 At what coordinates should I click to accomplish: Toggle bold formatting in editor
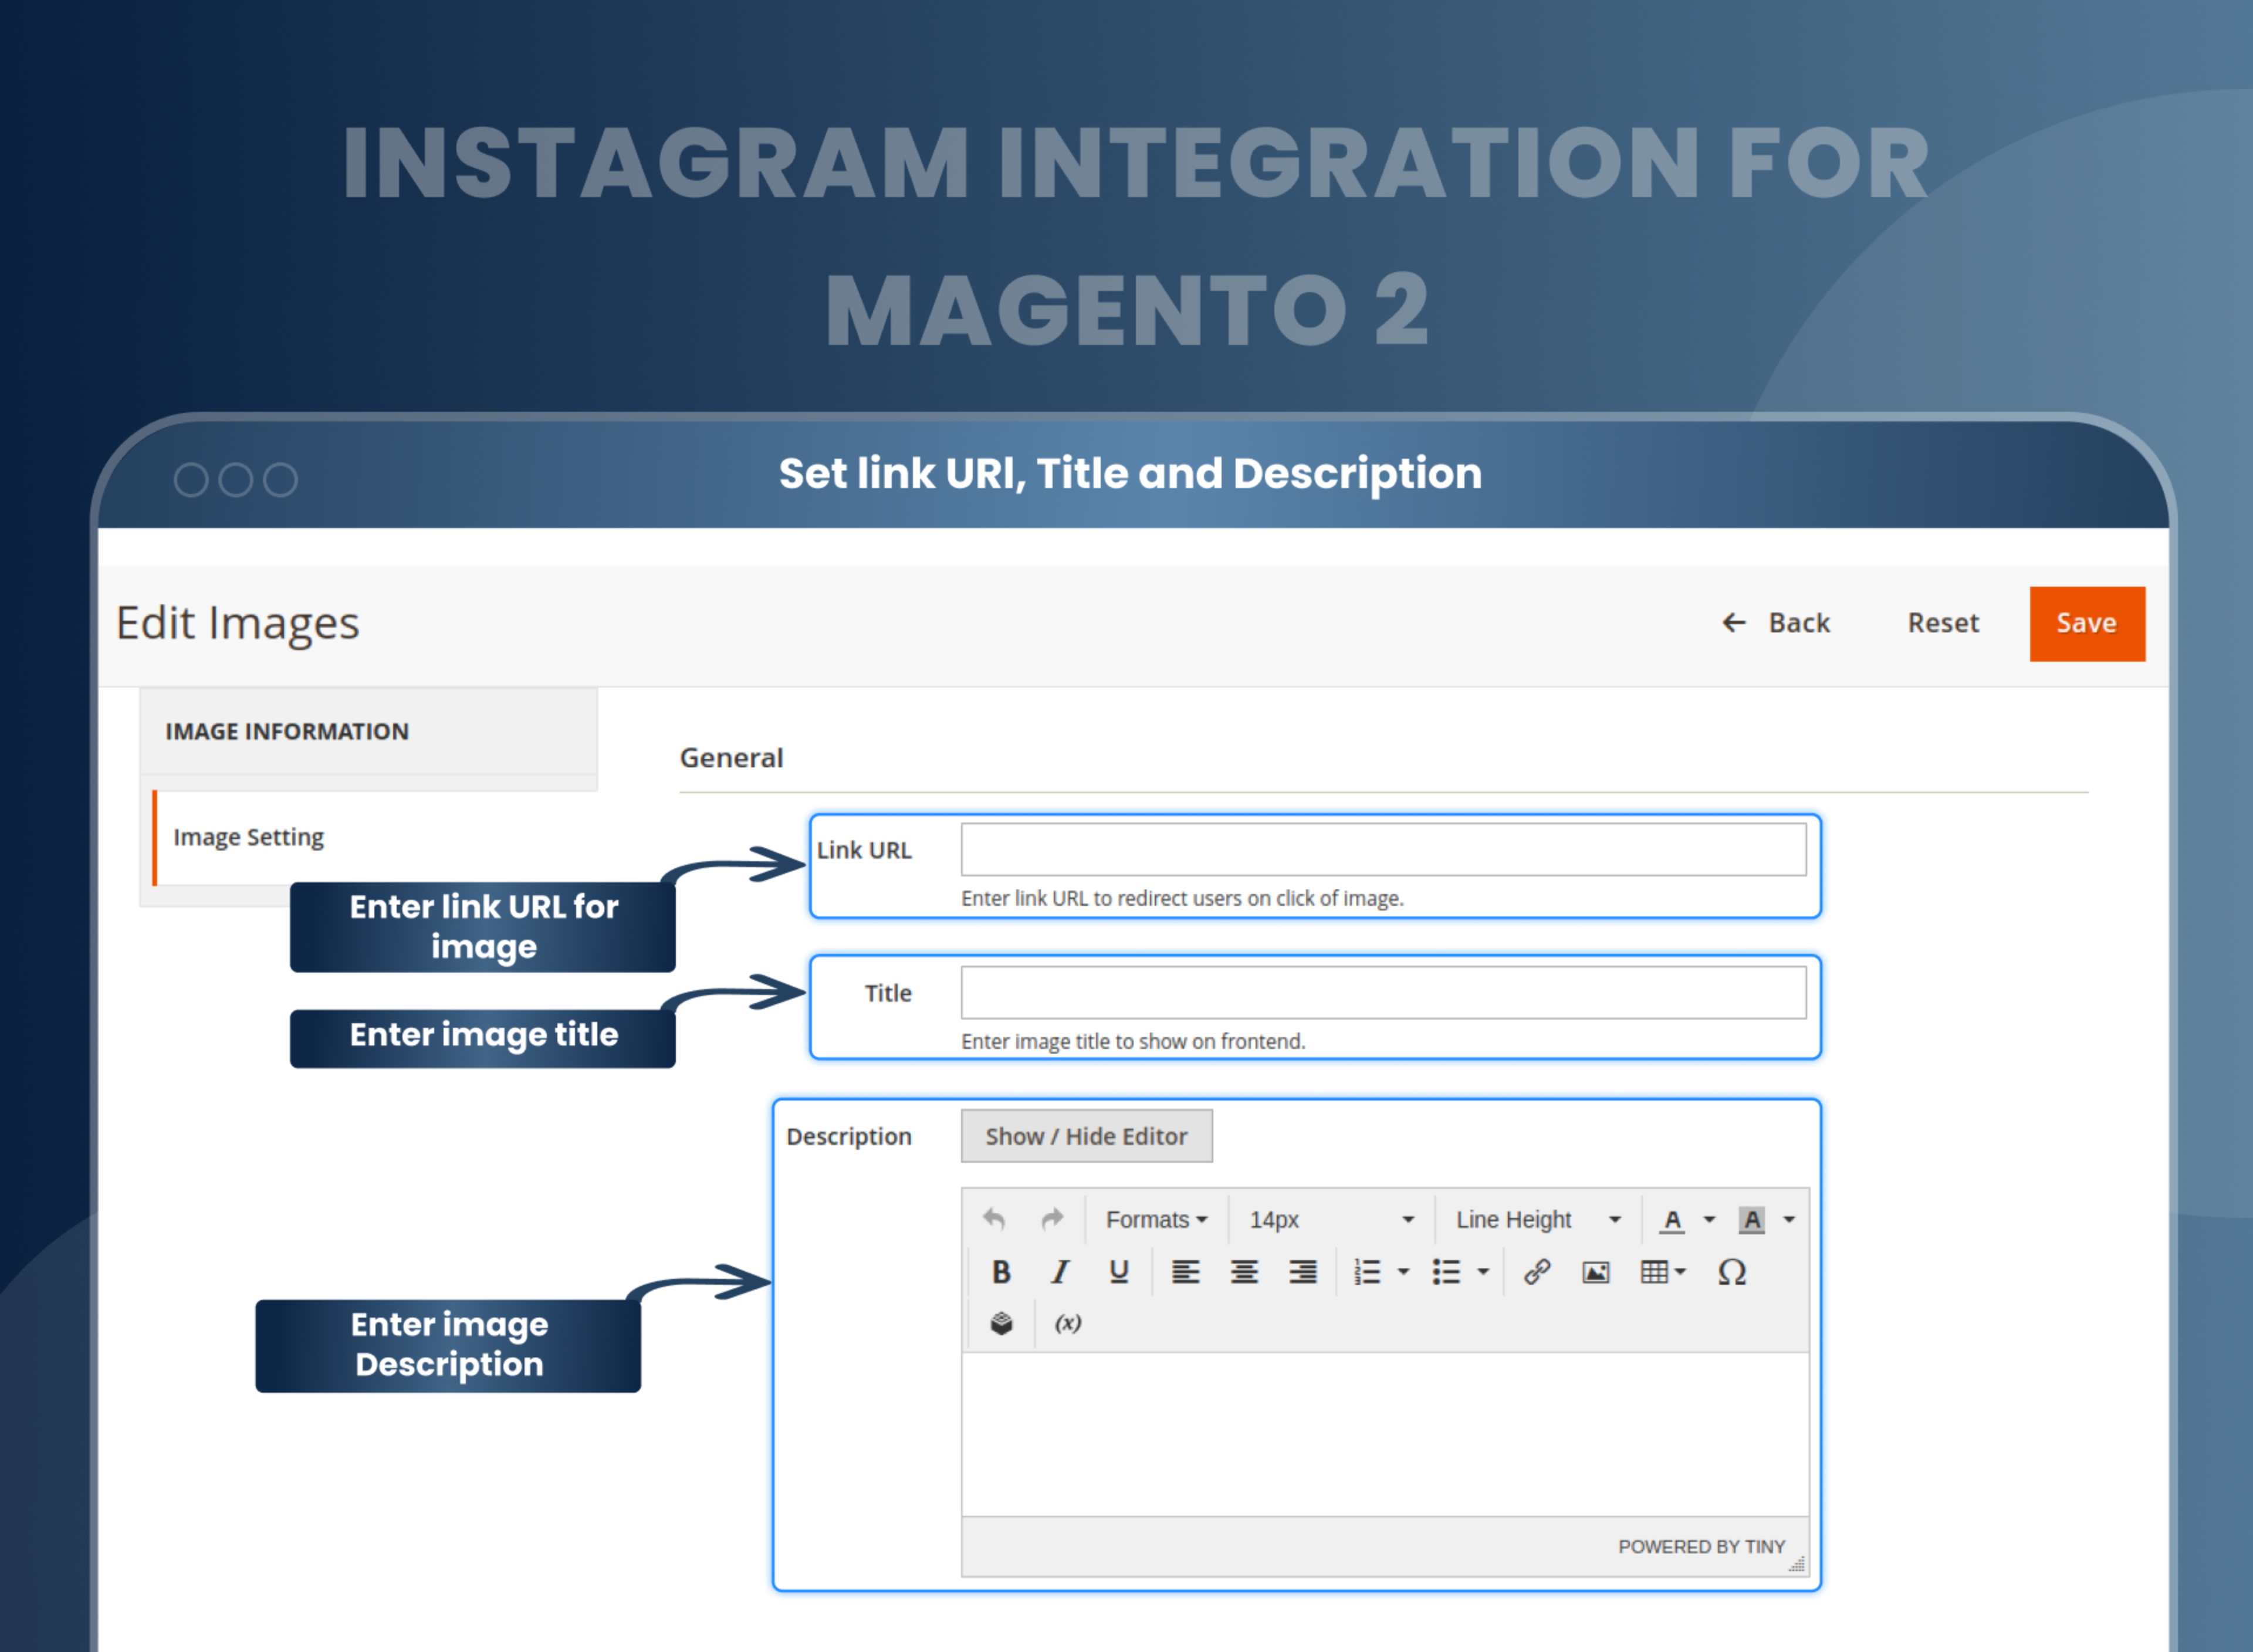[x=1001, y=1272]
